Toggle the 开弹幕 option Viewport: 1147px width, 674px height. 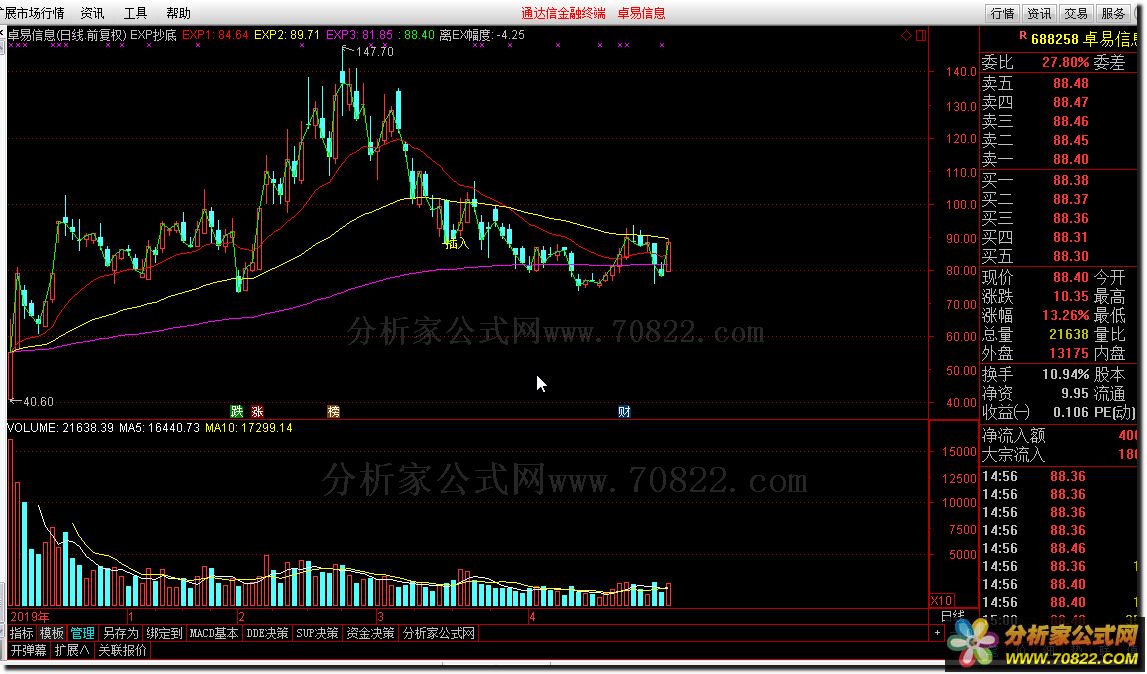coord(29,650)
